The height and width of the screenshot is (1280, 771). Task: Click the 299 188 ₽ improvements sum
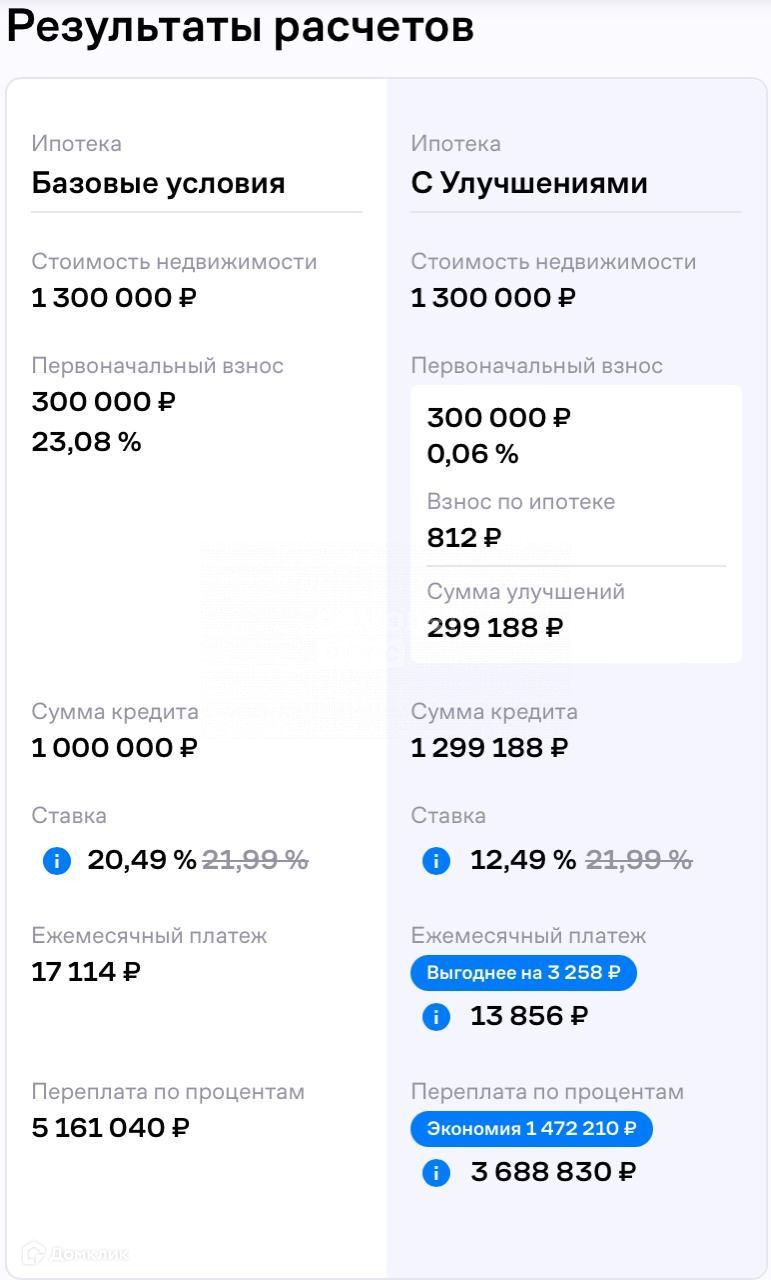pos(494,628)
